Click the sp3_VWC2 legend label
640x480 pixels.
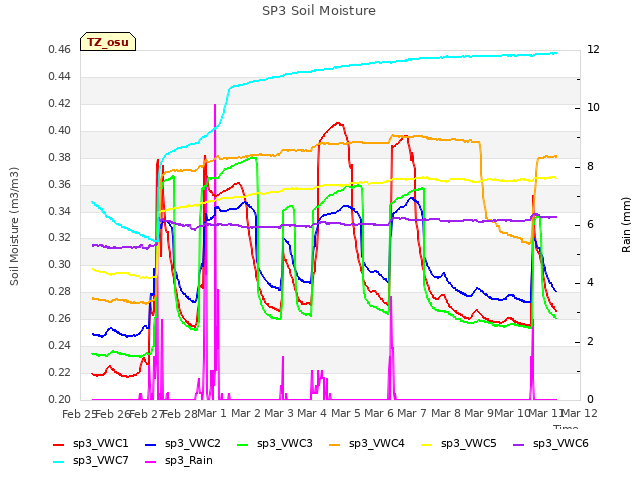[x=193, y=443]
